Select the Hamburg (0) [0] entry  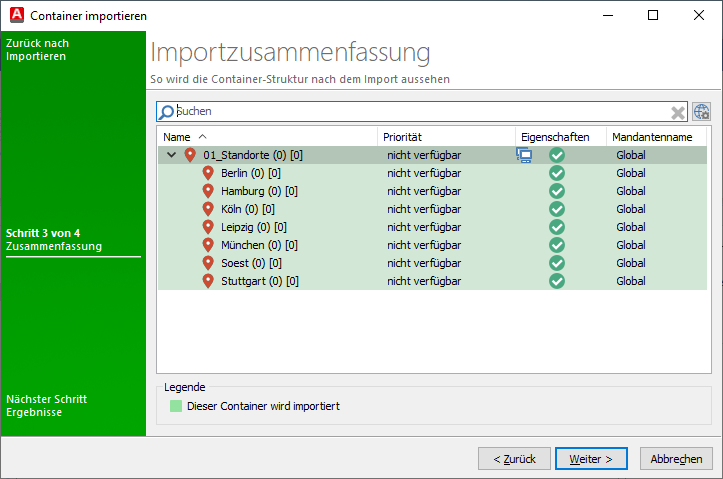point(259,191)
